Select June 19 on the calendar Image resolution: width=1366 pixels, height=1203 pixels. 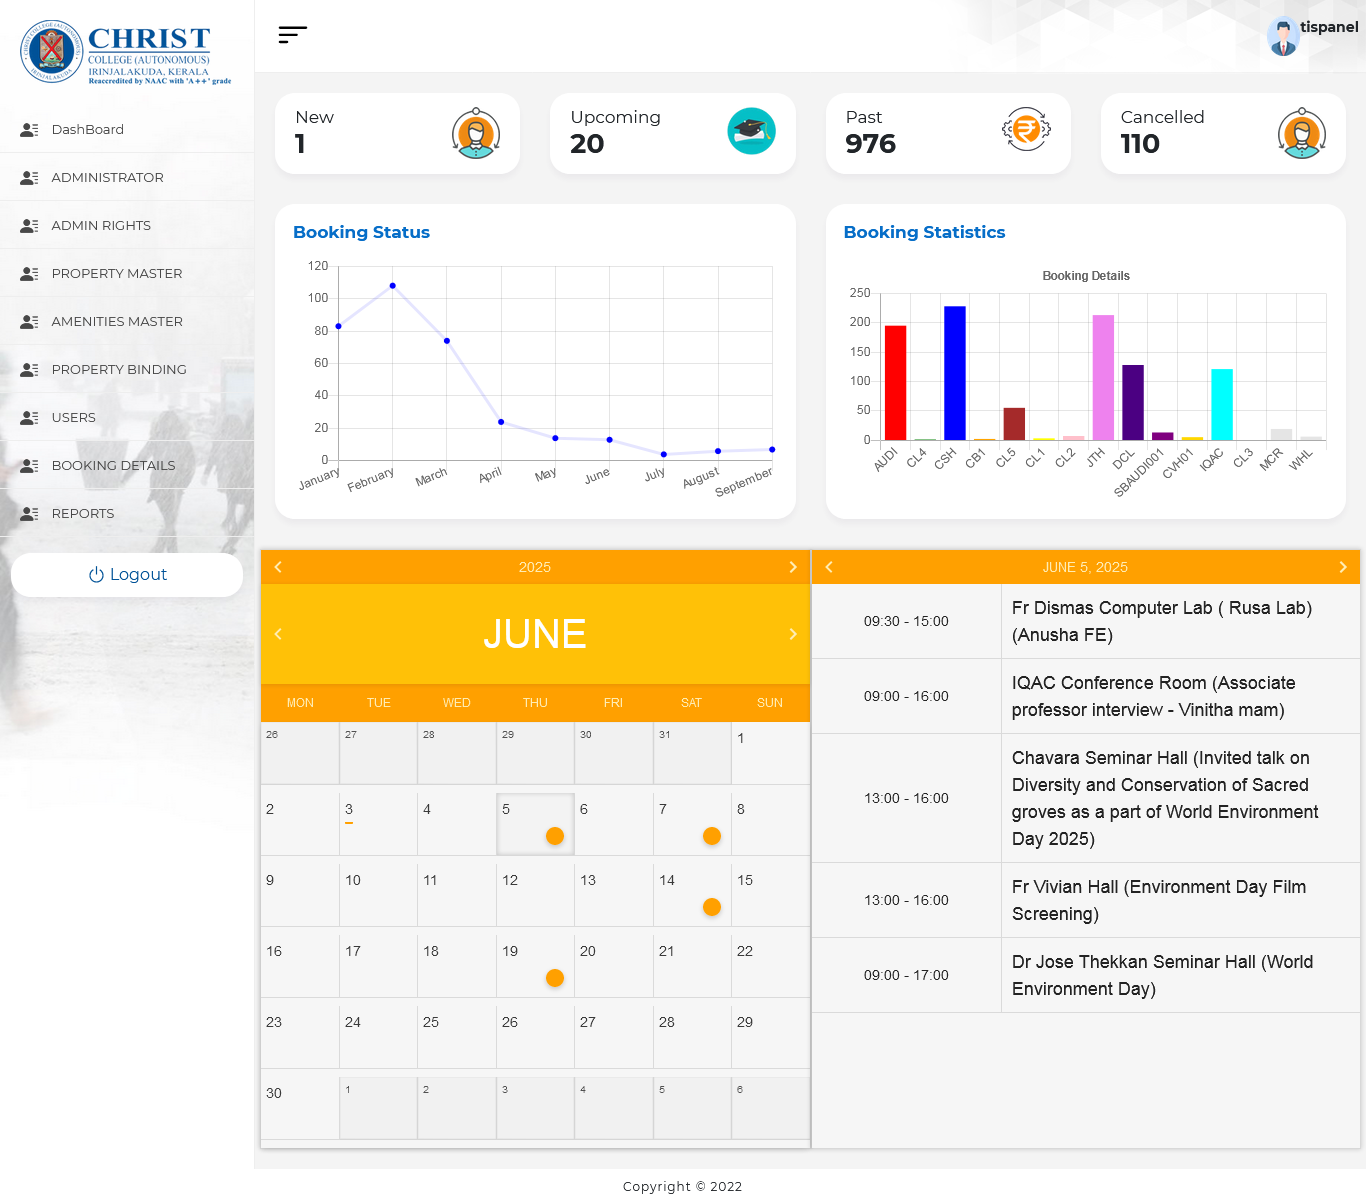coord(535,962)
